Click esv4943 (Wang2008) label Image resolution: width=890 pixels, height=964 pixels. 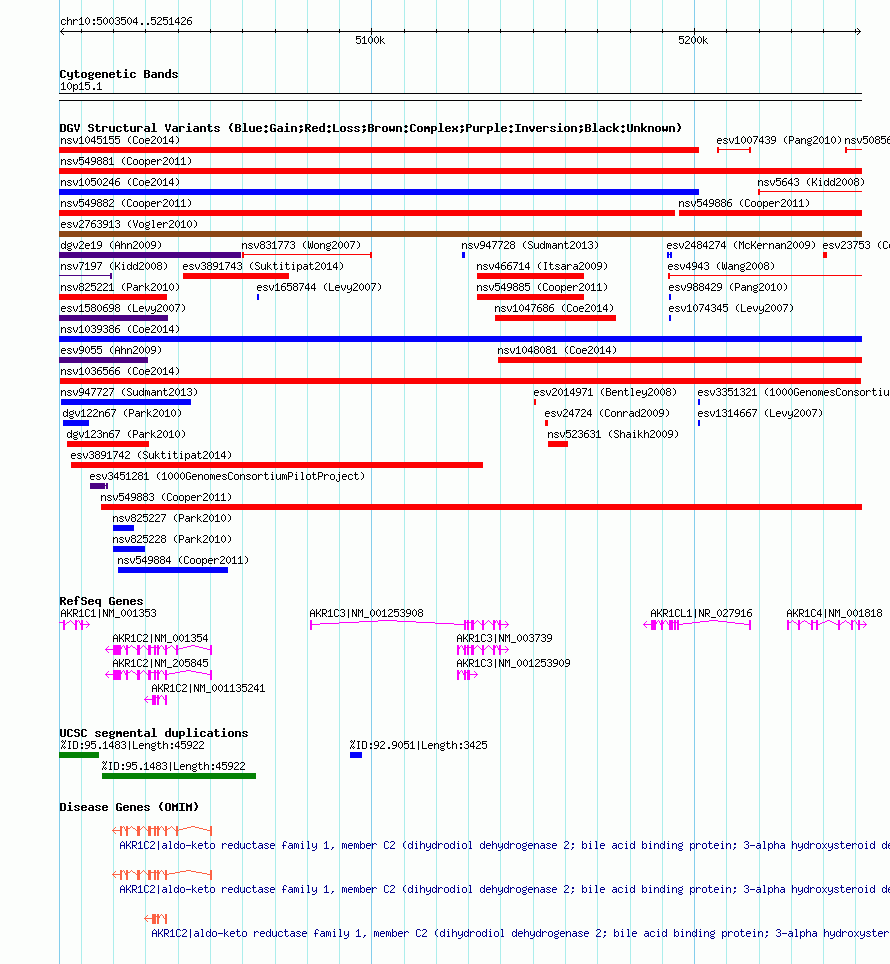click(x=721, y=266)
